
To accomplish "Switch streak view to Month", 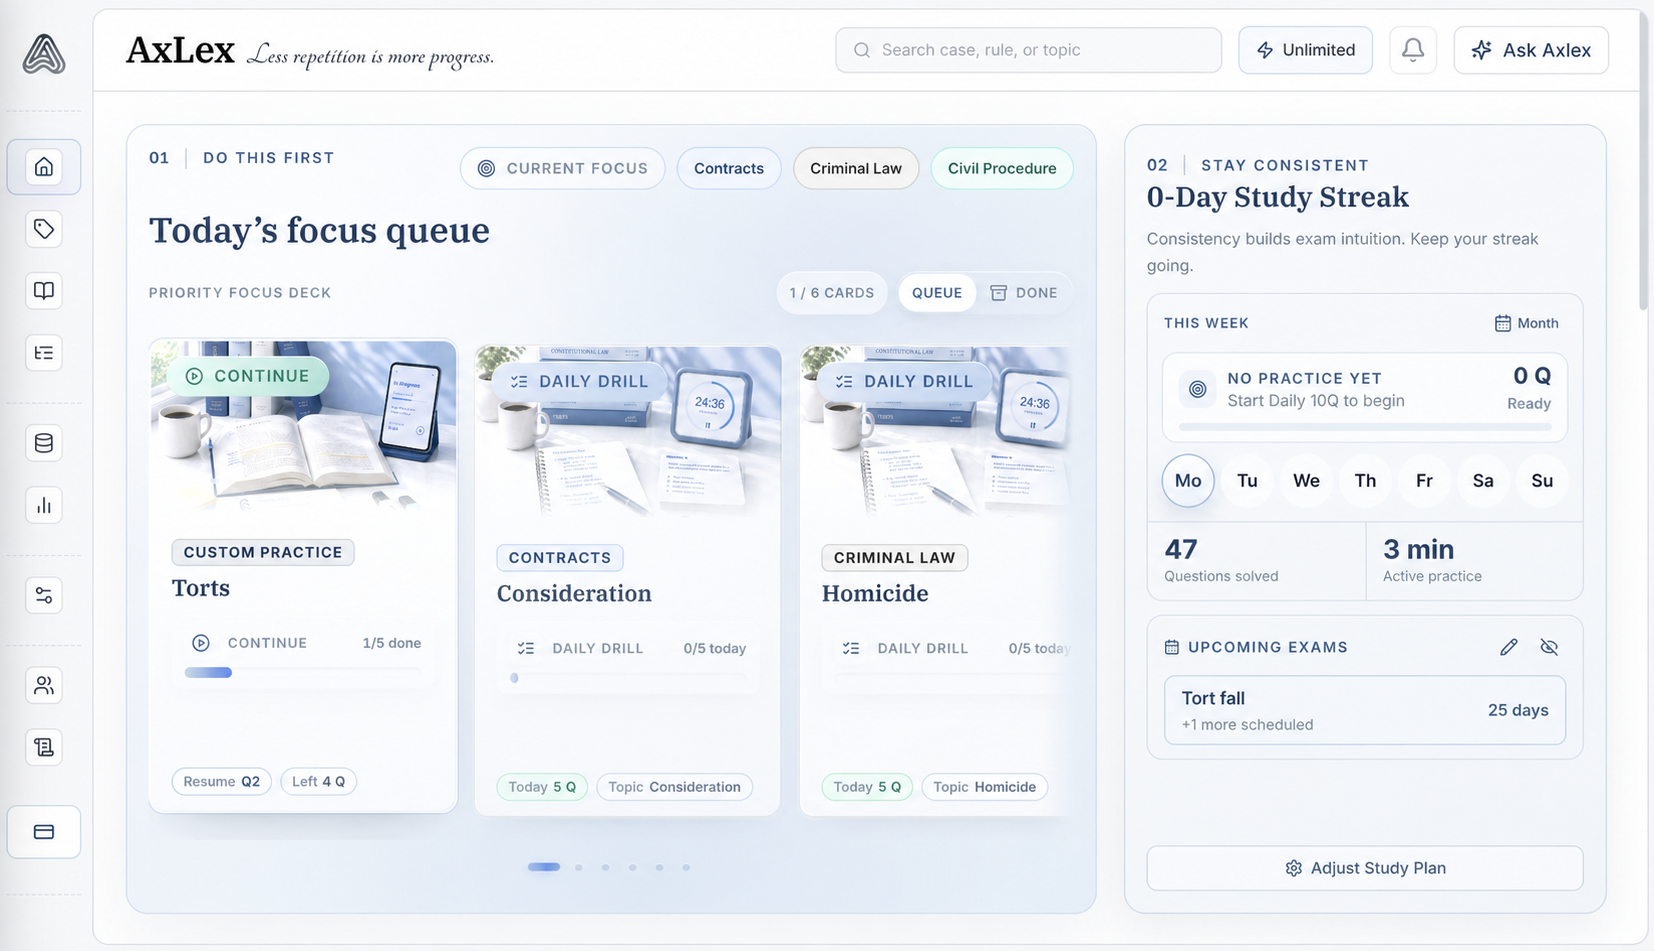I will 1527,323.
